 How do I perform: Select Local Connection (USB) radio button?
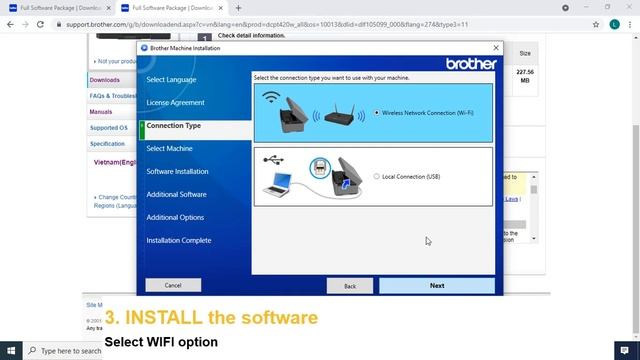(x=376, y=176)
